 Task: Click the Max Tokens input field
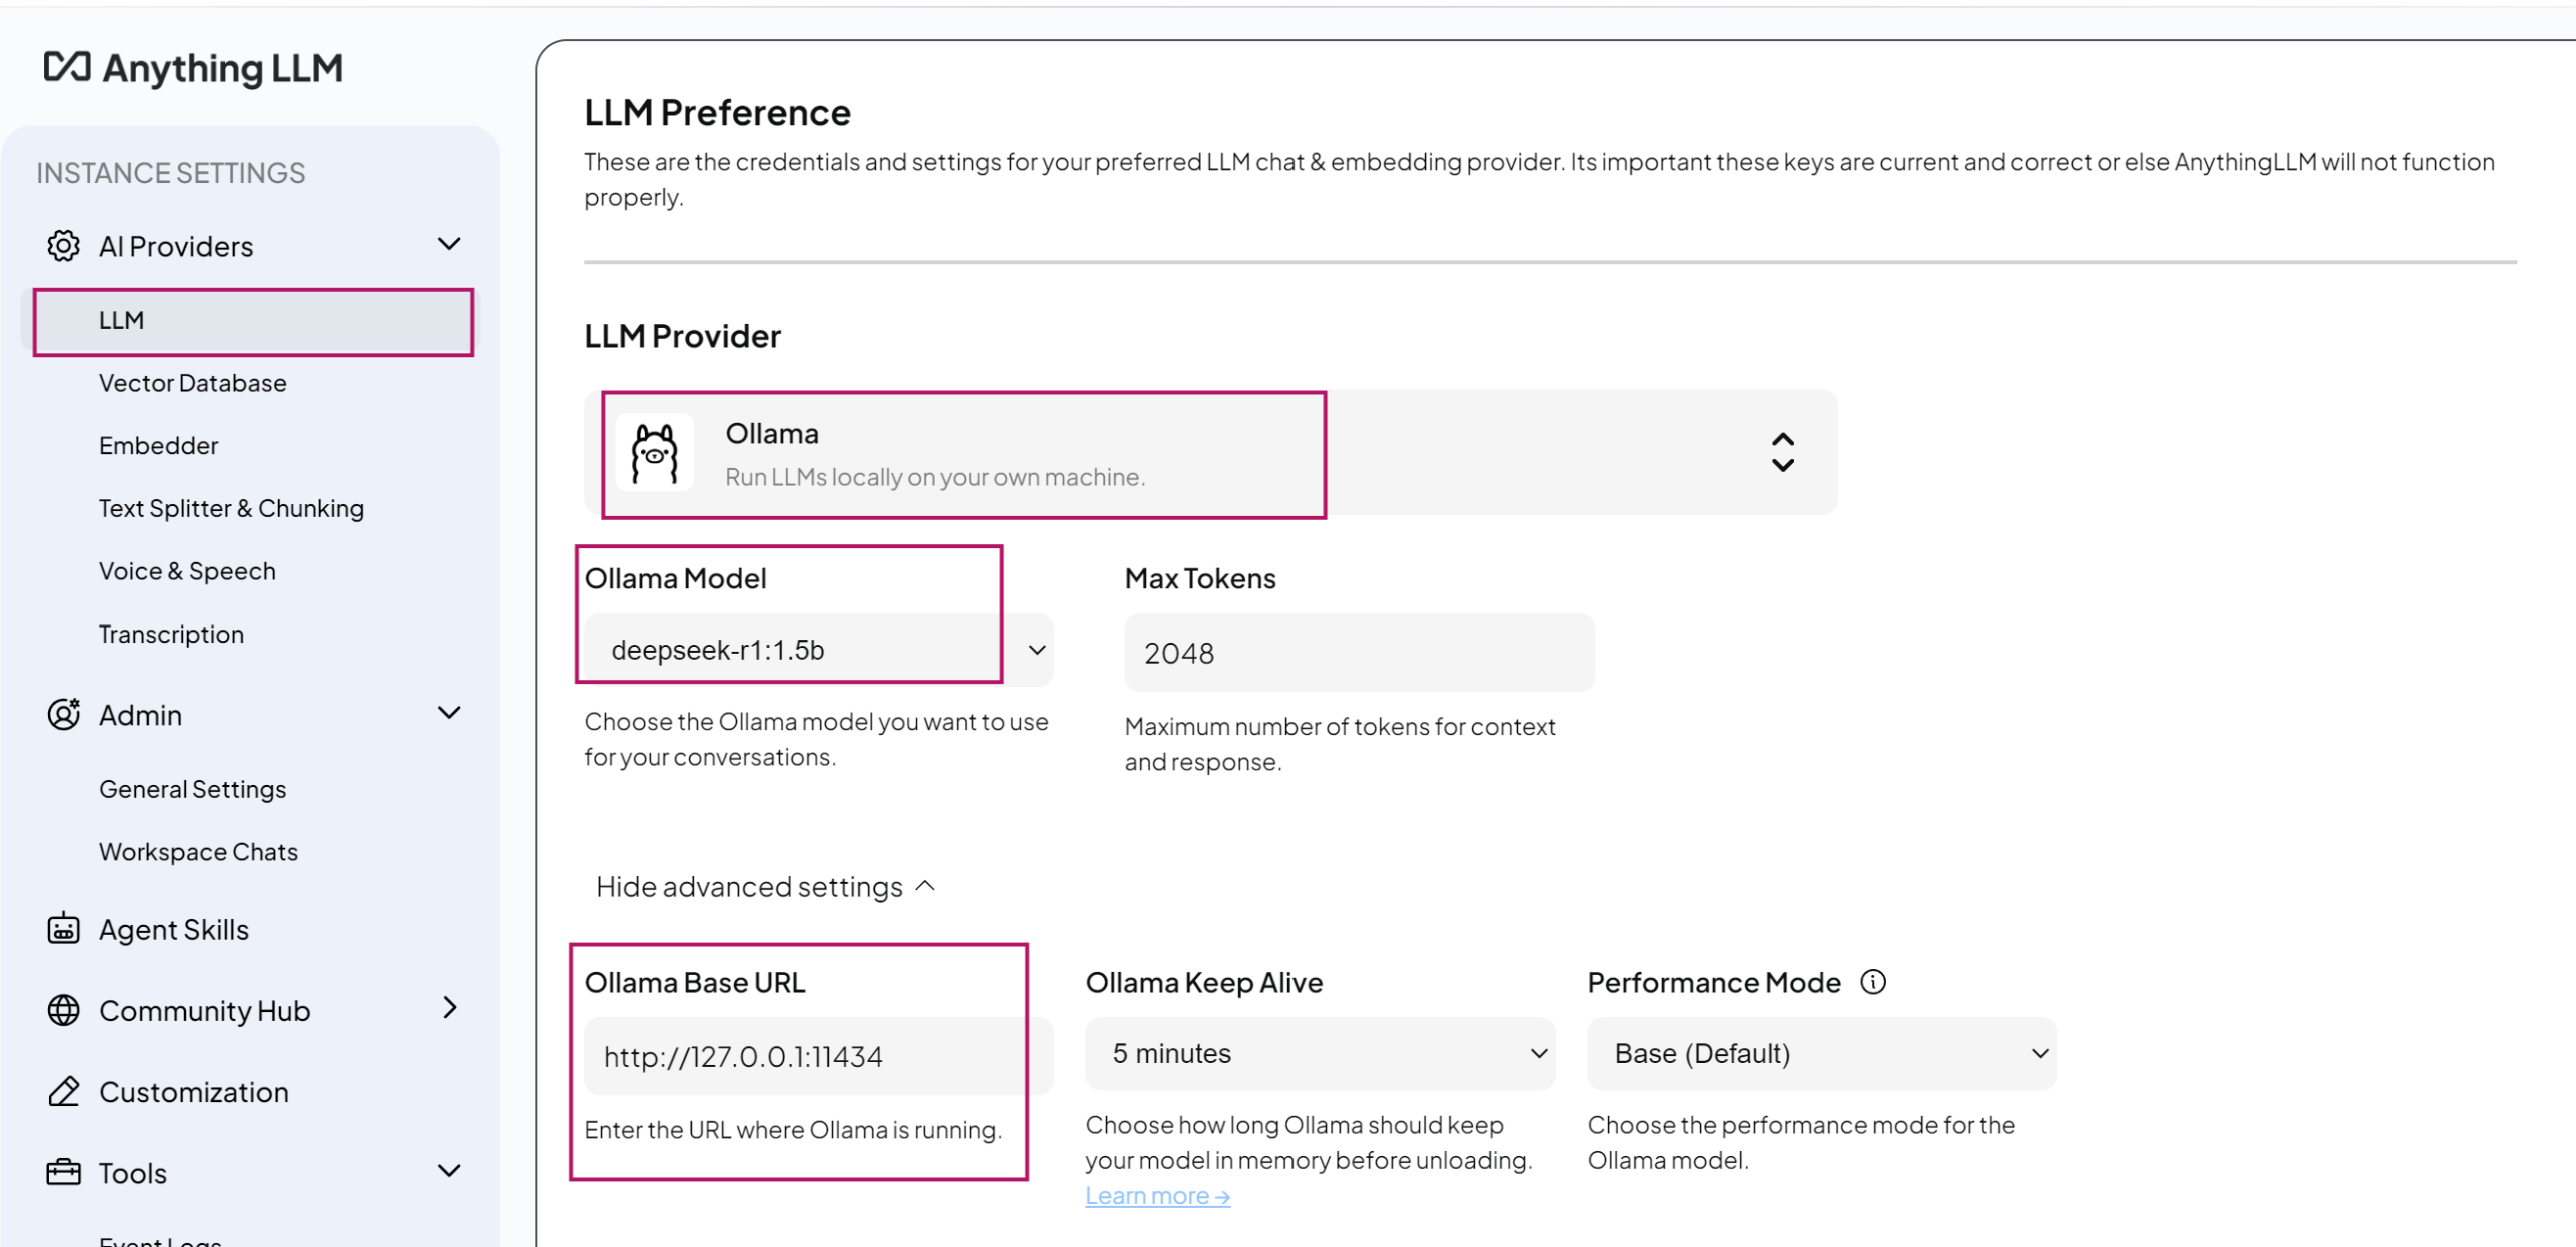pyautogui.click(x=1358, y=653)
